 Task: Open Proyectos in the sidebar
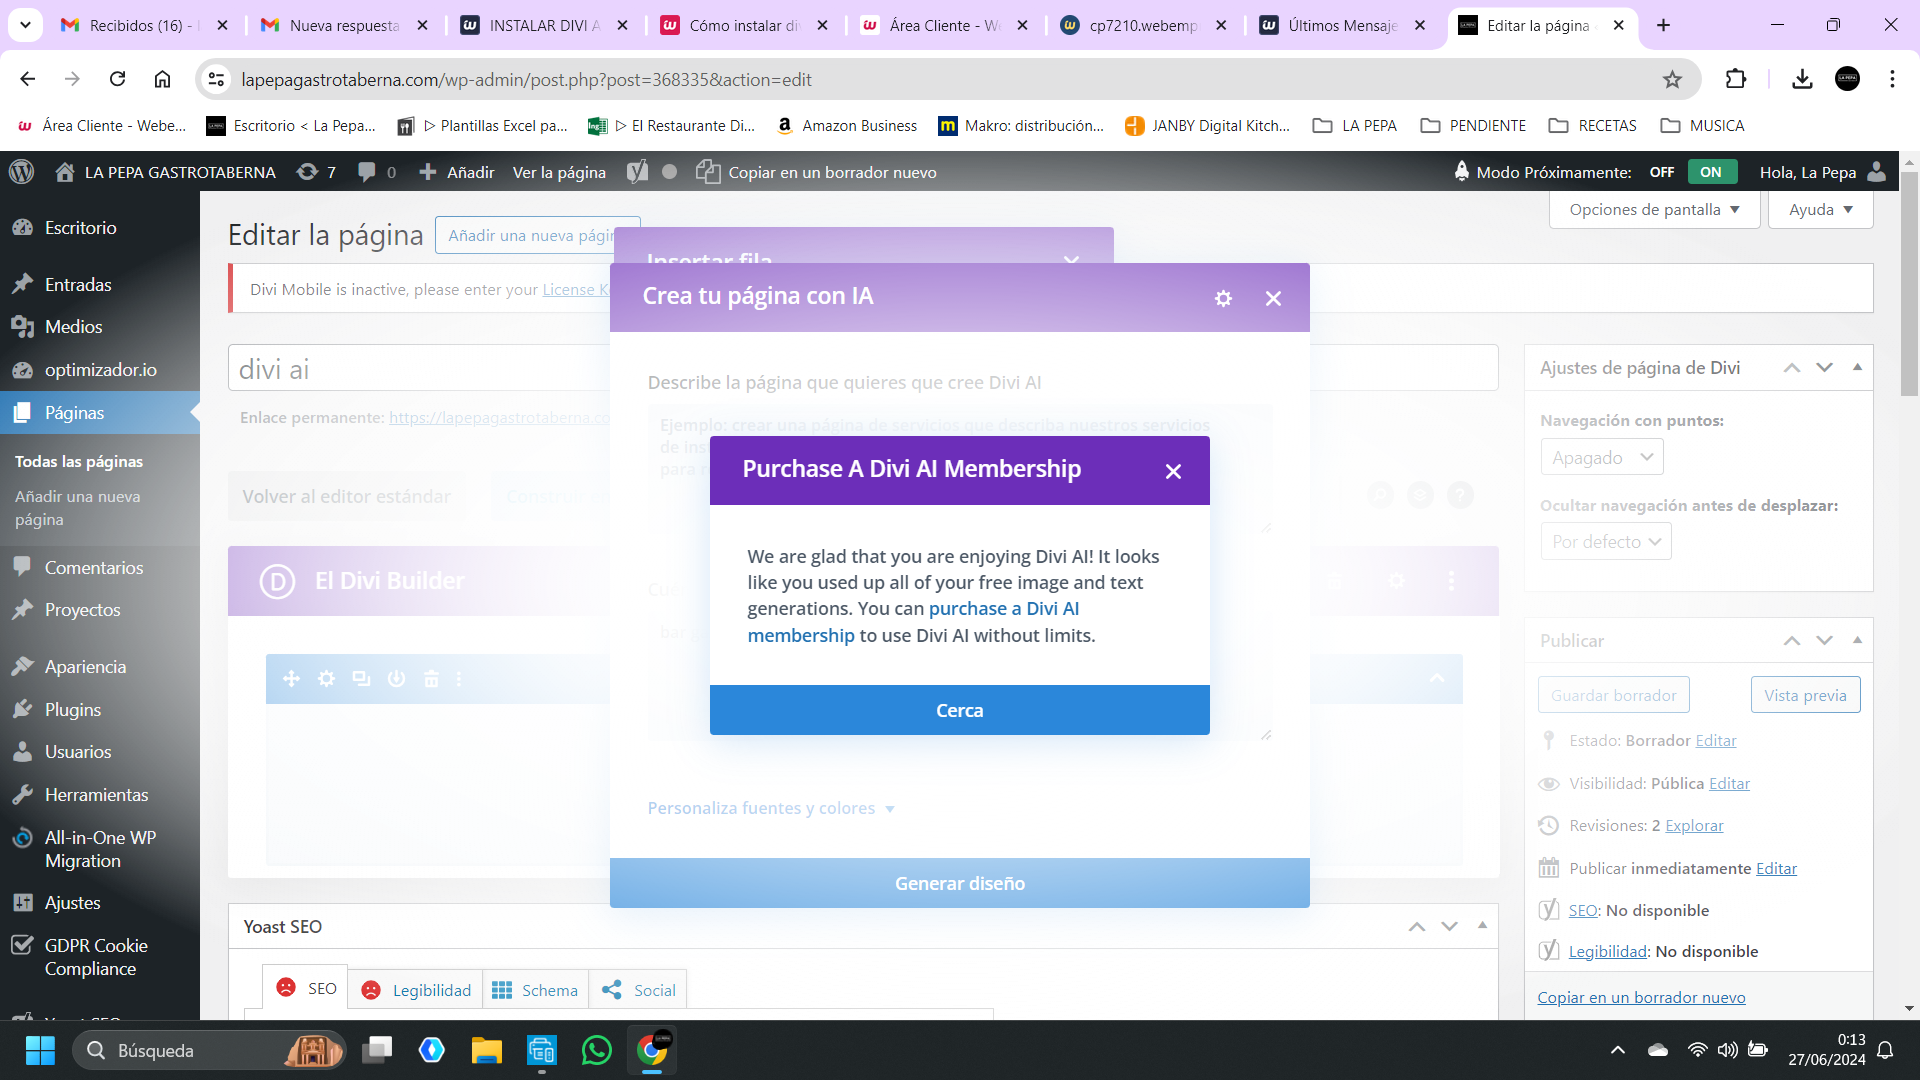pos(82,610)
